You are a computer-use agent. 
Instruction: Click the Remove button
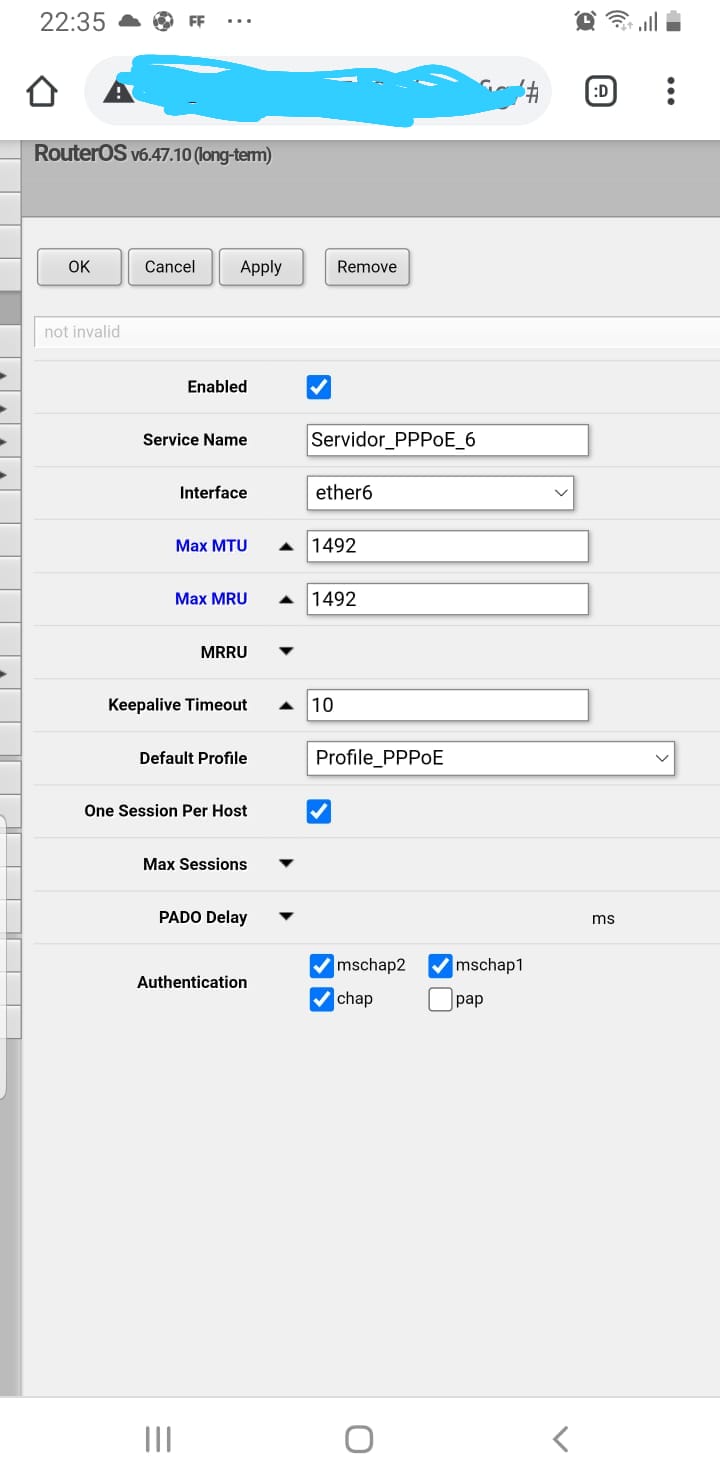tap(367, 267)
